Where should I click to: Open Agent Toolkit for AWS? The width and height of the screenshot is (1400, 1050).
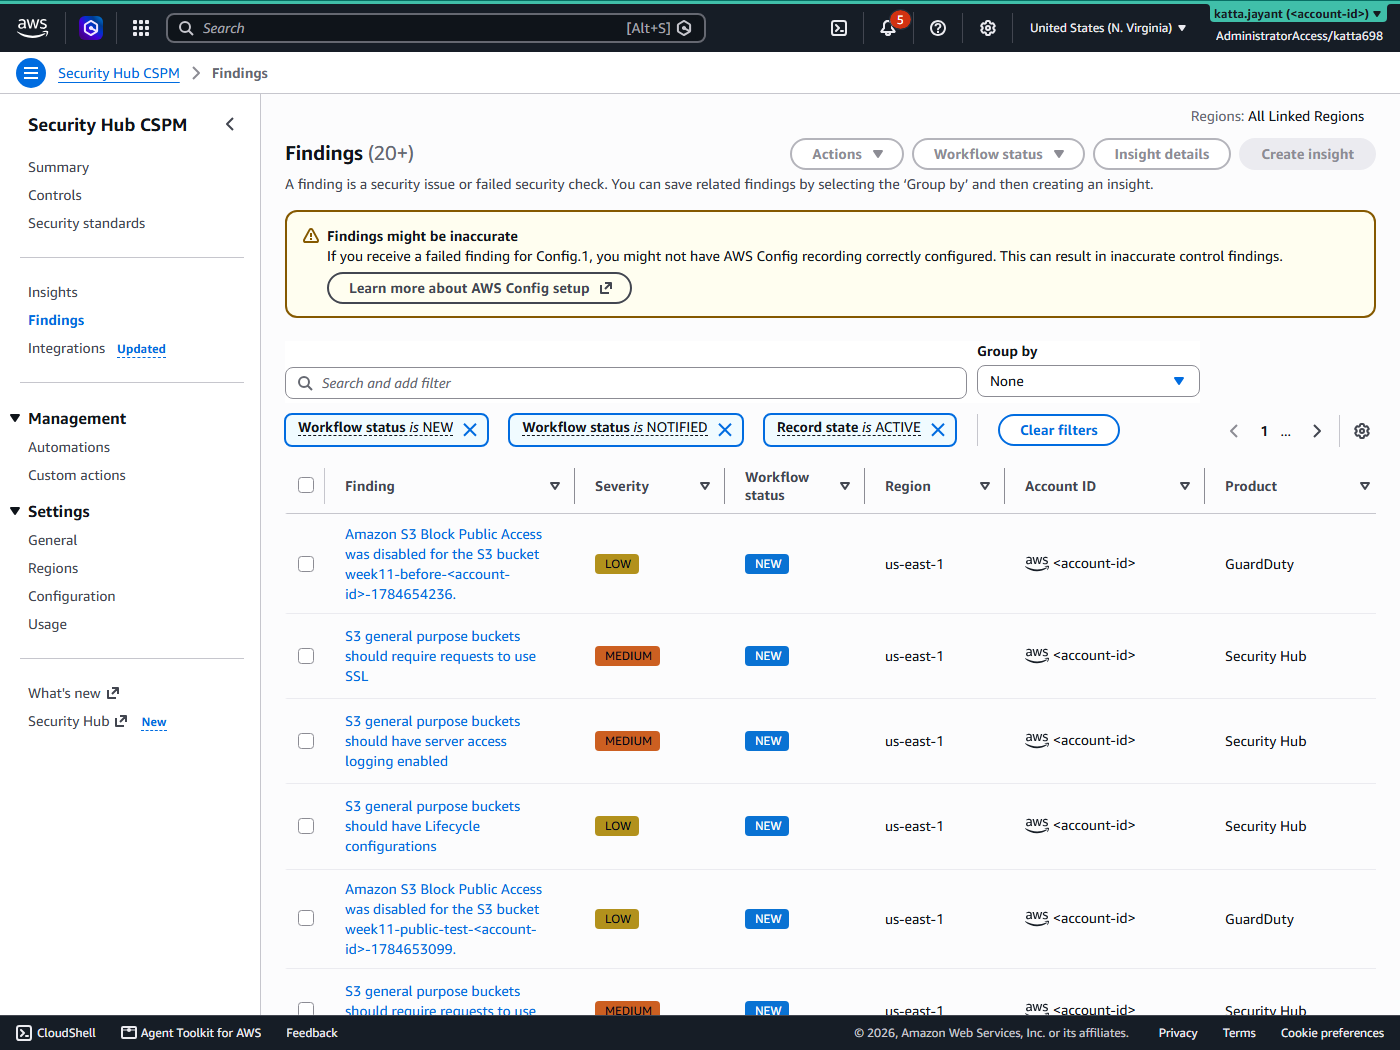pos(191,1033)
